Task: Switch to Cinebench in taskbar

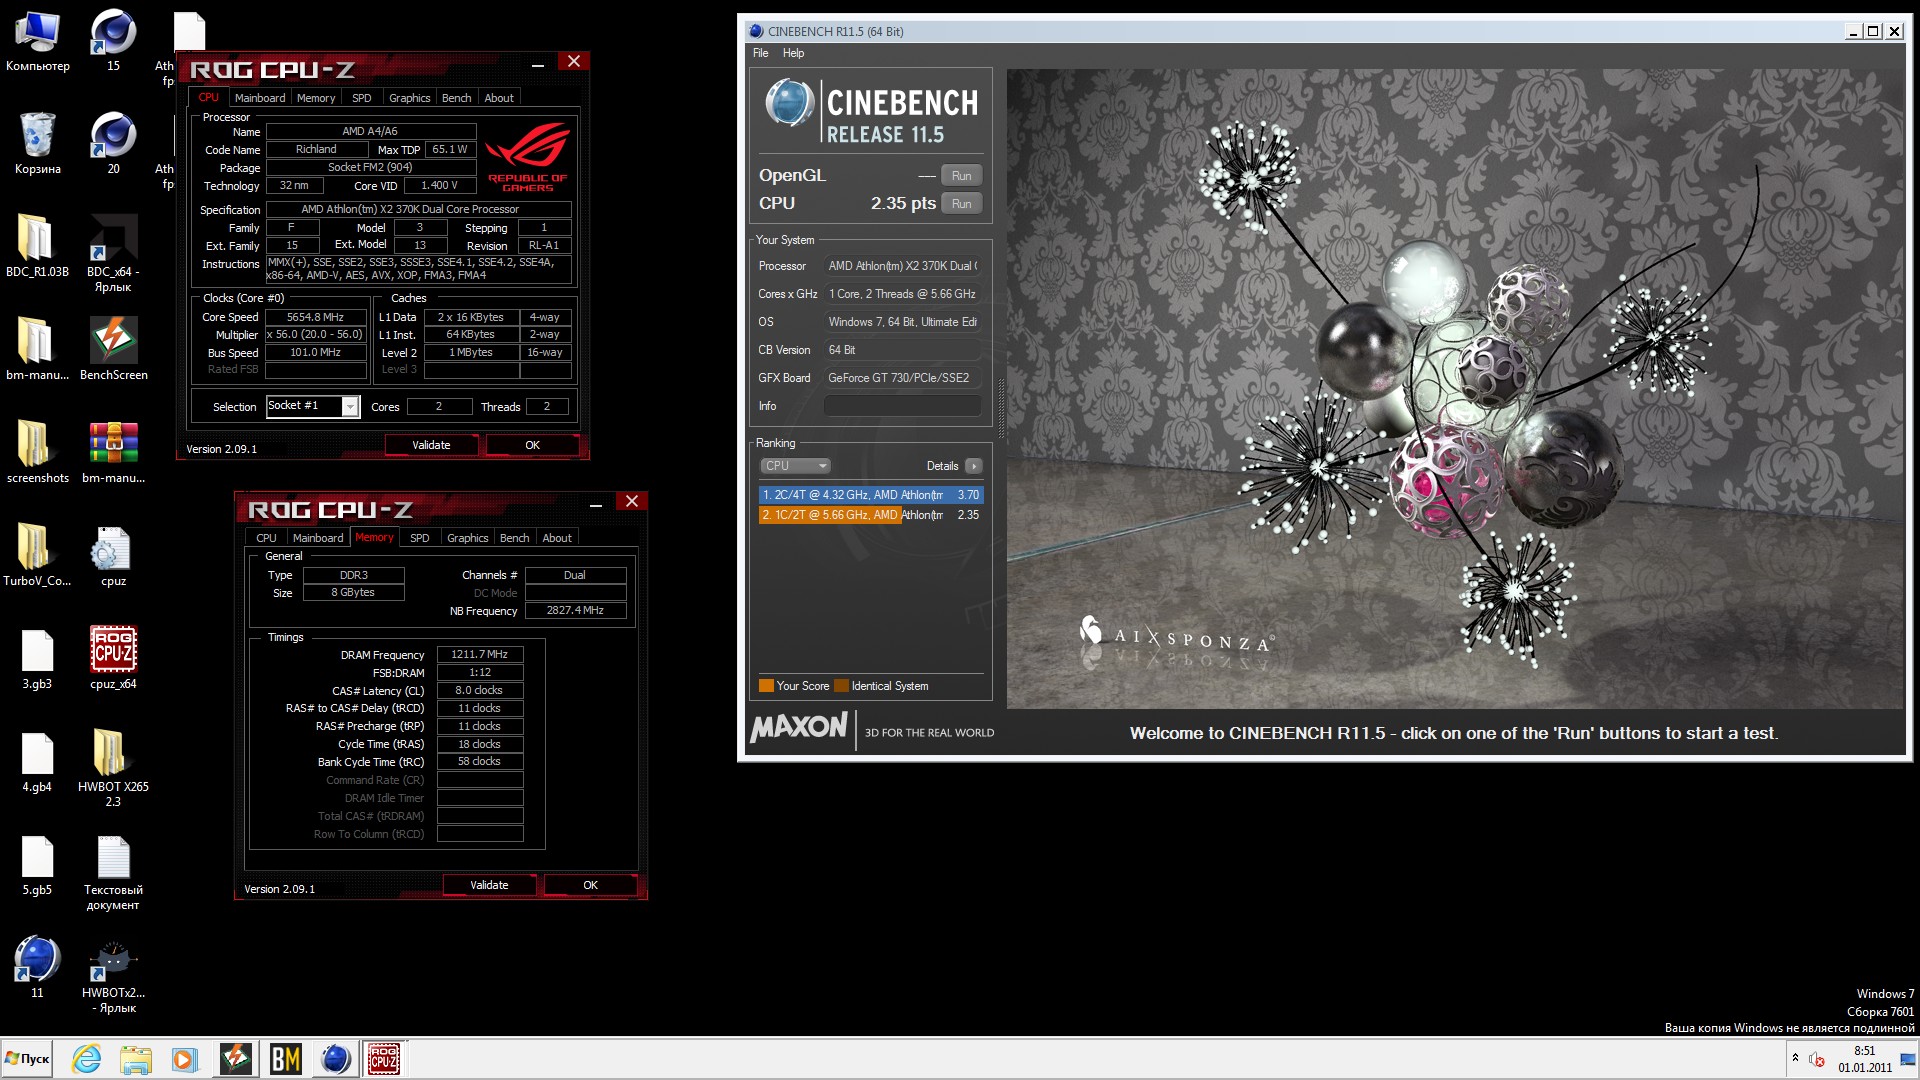Action: click(x=336, y=1059)
